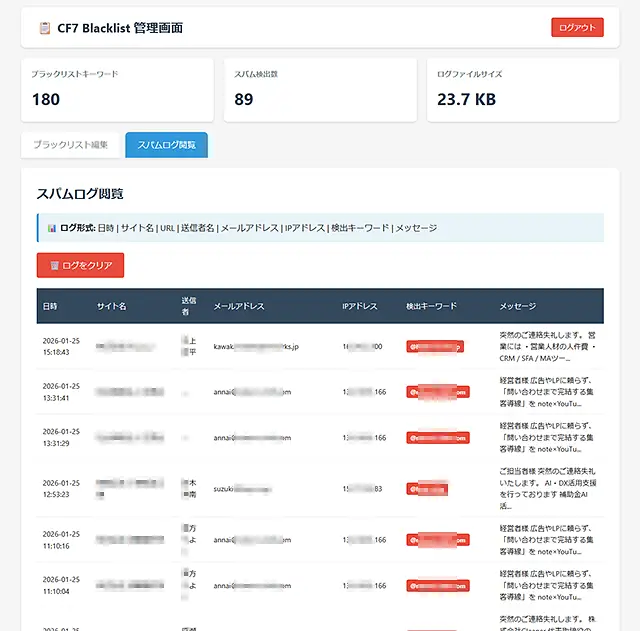Select the スパムログ閲覧 tab

click(166, 145)
